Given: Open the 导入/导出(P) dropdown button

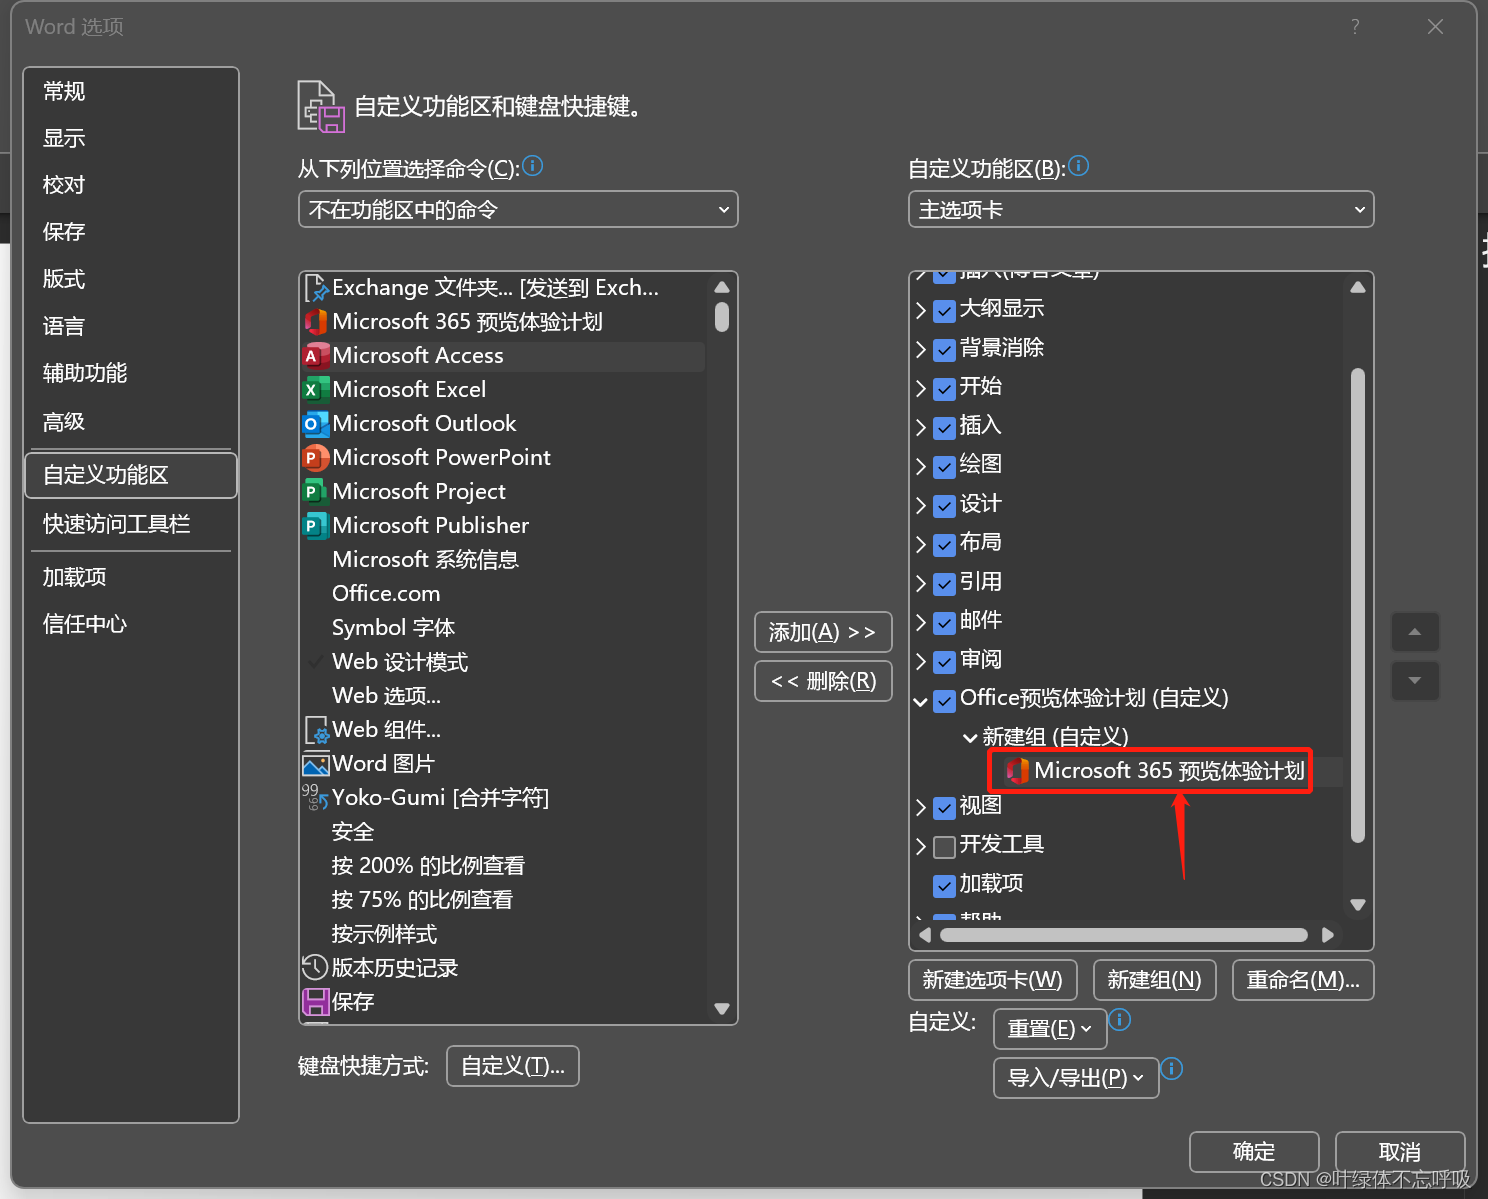Looking at the screenshot, I should [x=1076, y=1078].
